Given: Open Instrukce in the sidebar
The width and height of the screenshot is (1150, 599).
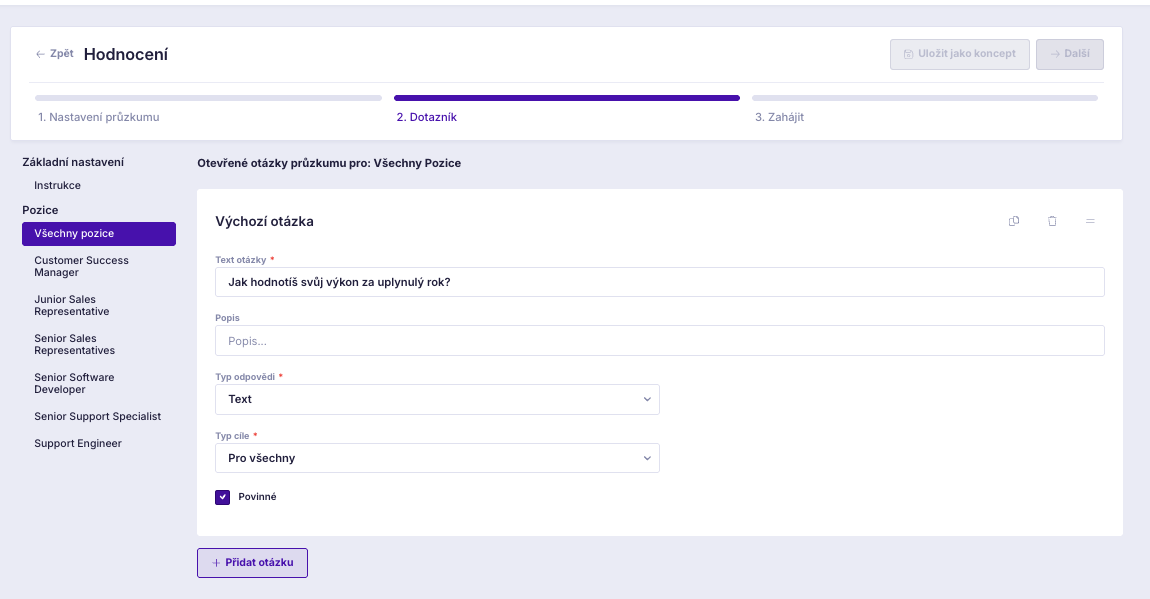Looking at the screenshot, I should 57,185.
